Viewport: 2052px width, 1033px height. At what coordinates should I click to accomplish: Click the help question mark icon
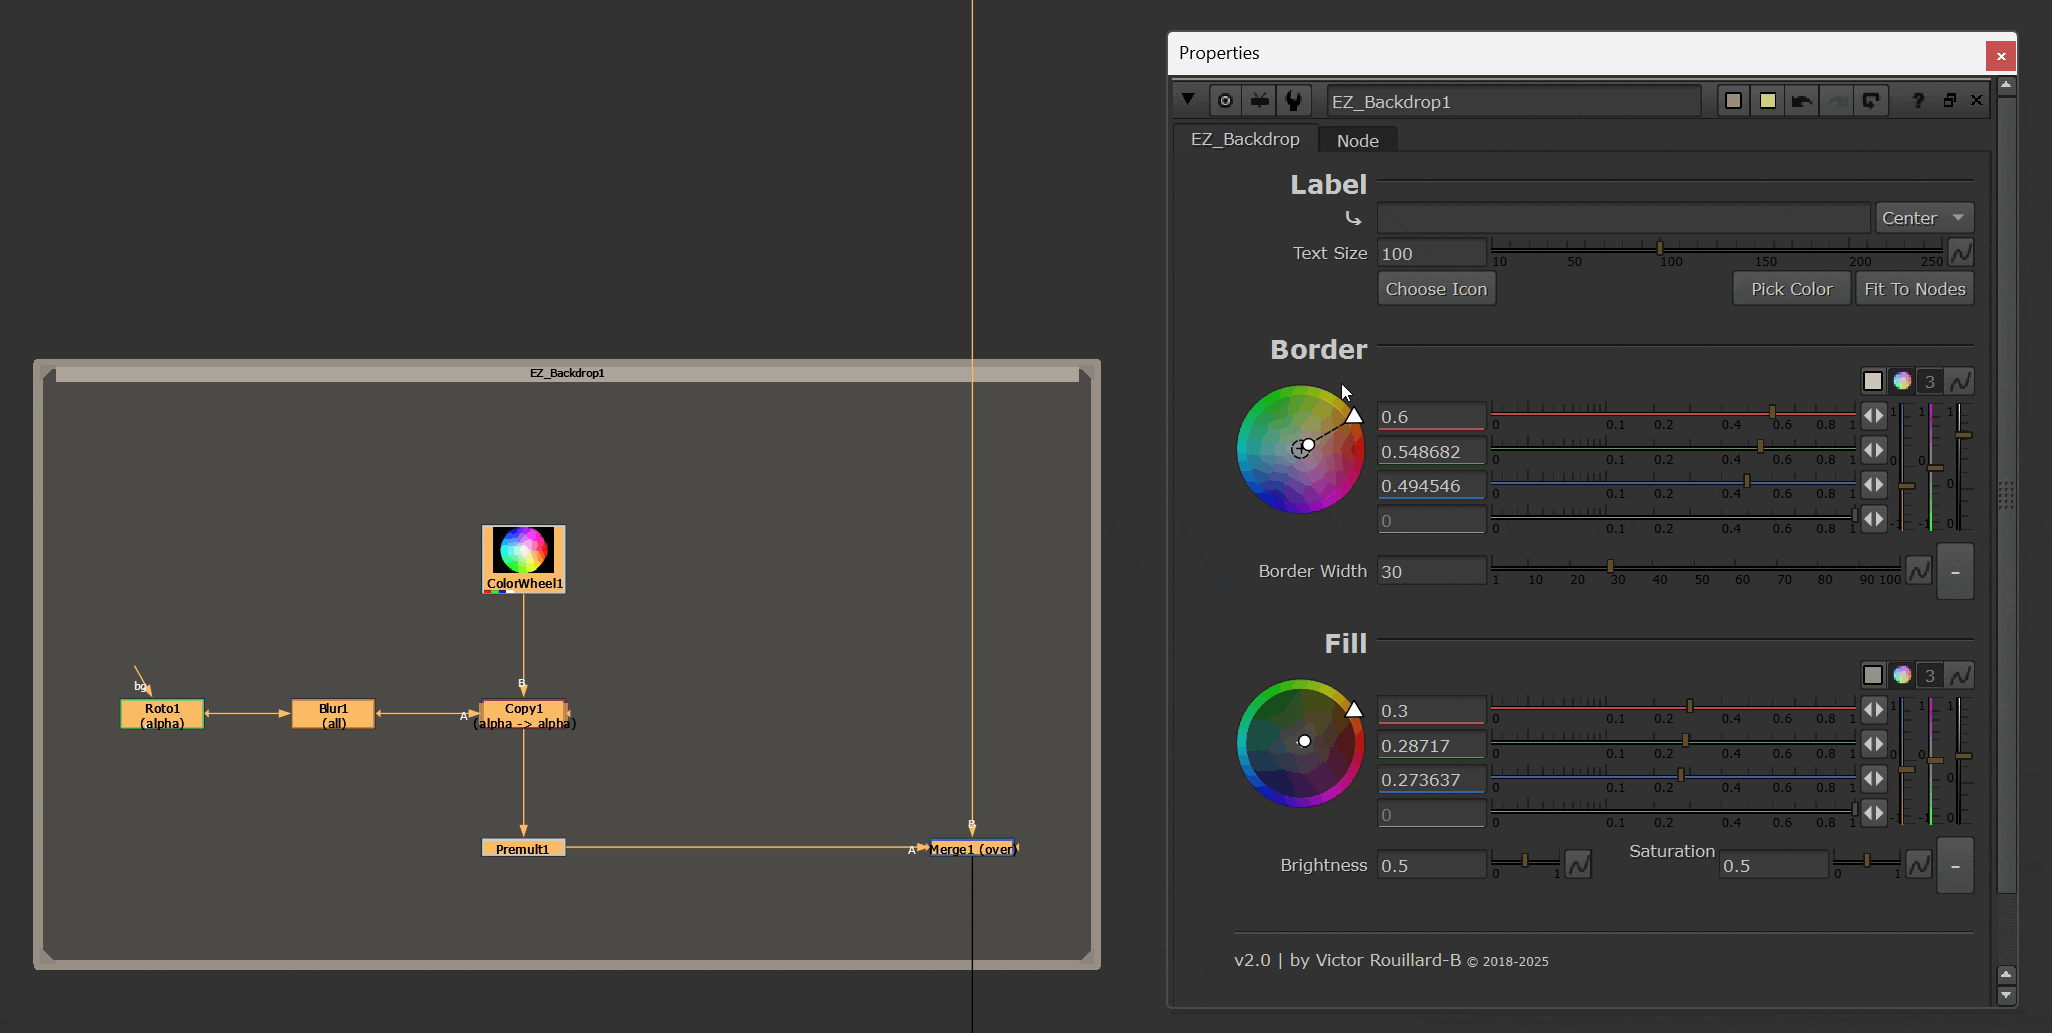coord(1917,101)
